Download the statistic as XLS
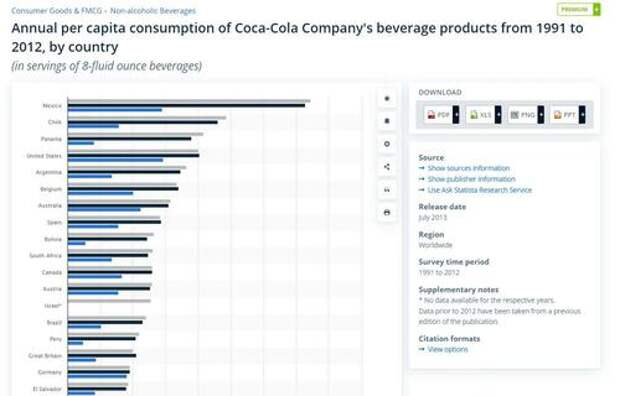The width and height of the screenshot is (620, 396). [x=480, y=115]
